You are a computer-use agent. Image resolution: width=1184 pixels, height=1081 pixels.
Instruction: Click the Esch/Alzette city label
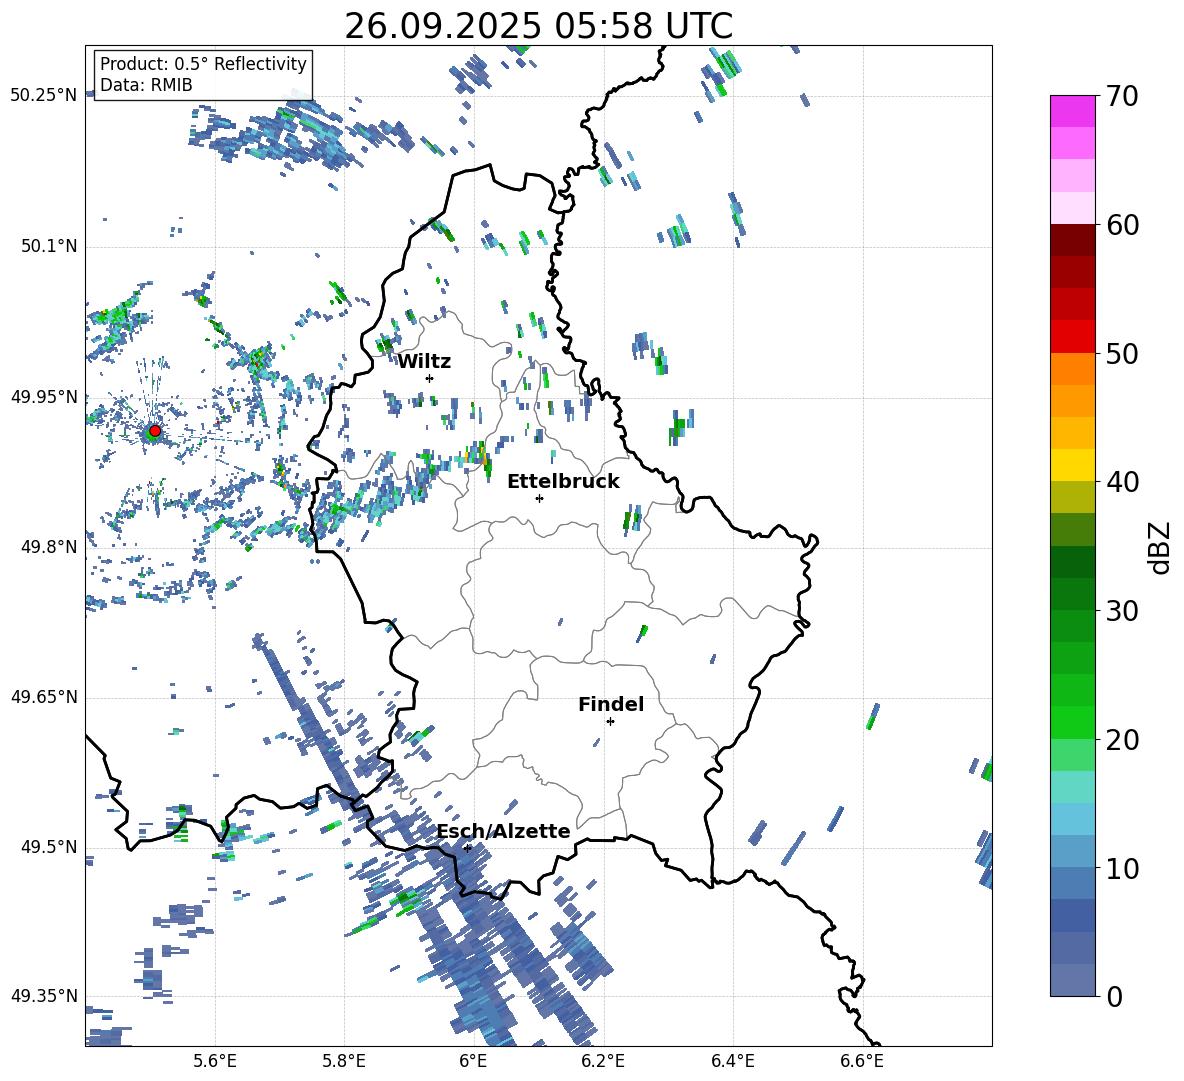pyautogui.click(x=504, y=831)
